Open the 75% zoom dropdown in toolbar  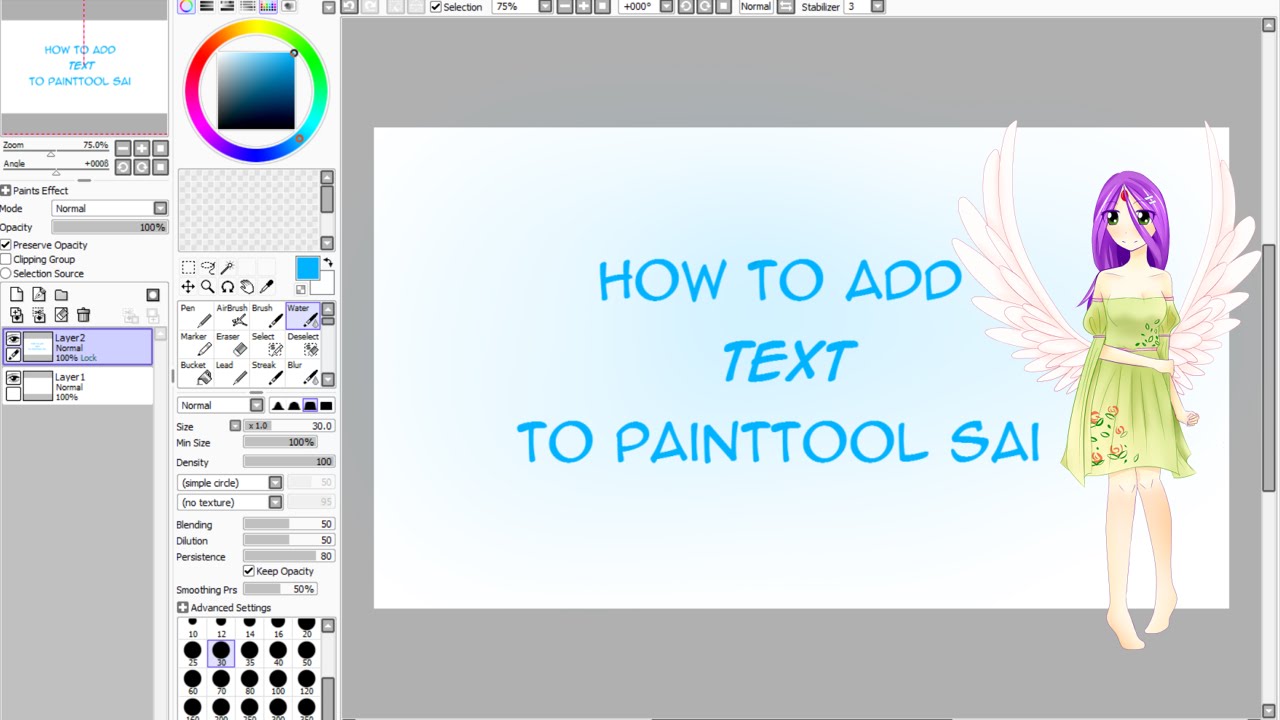pyautogui.click(x=545, y=6)
